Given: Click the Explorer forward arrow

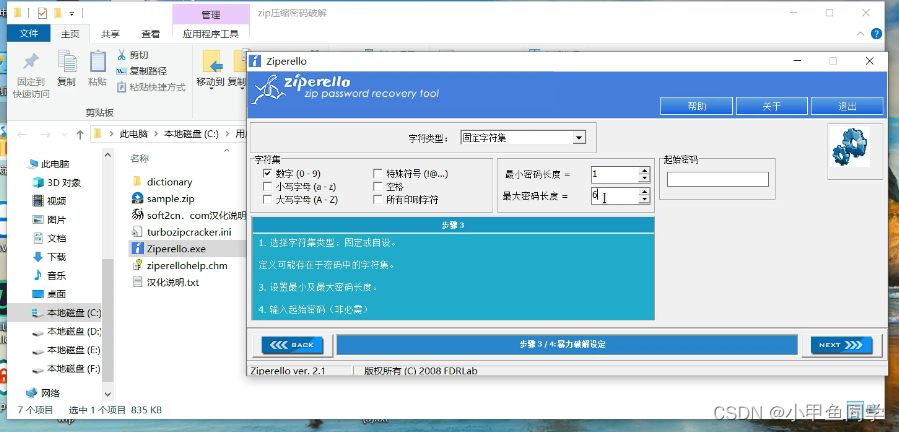Looking at the screenshot, I should click(46, 135).
